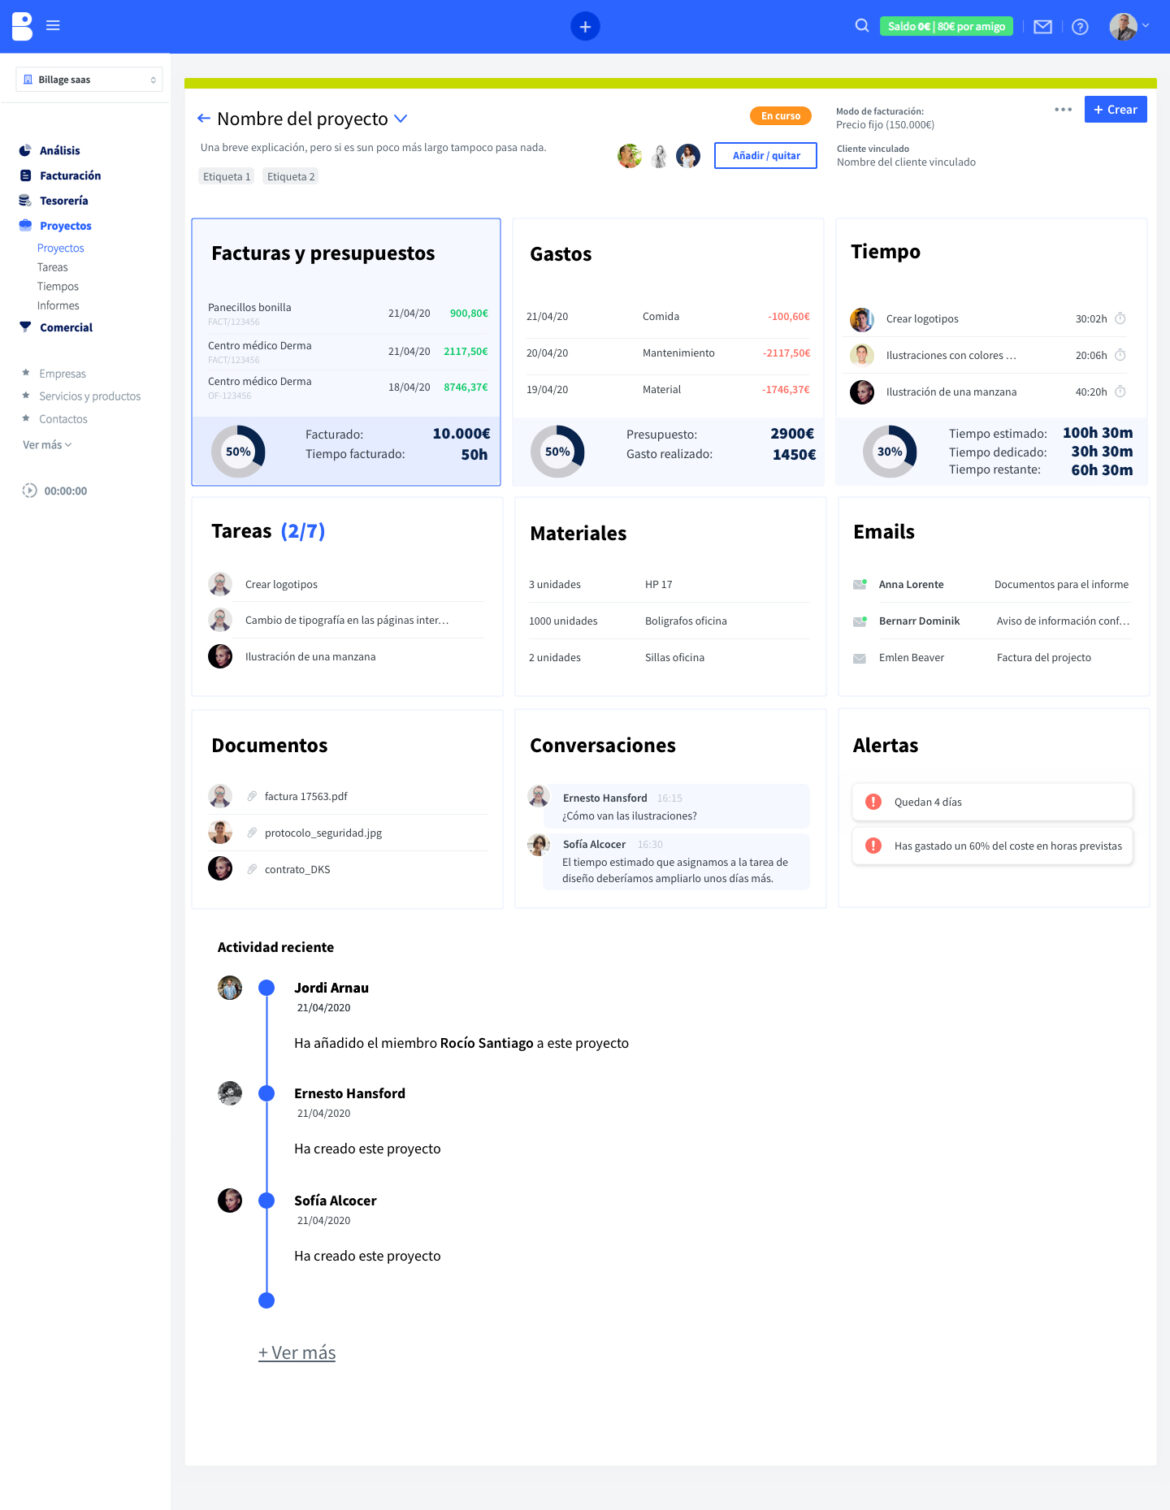This screenshot has width=1170, height=1510.
Task: Open the Billage saas company selector
Action: coord(89,80)
